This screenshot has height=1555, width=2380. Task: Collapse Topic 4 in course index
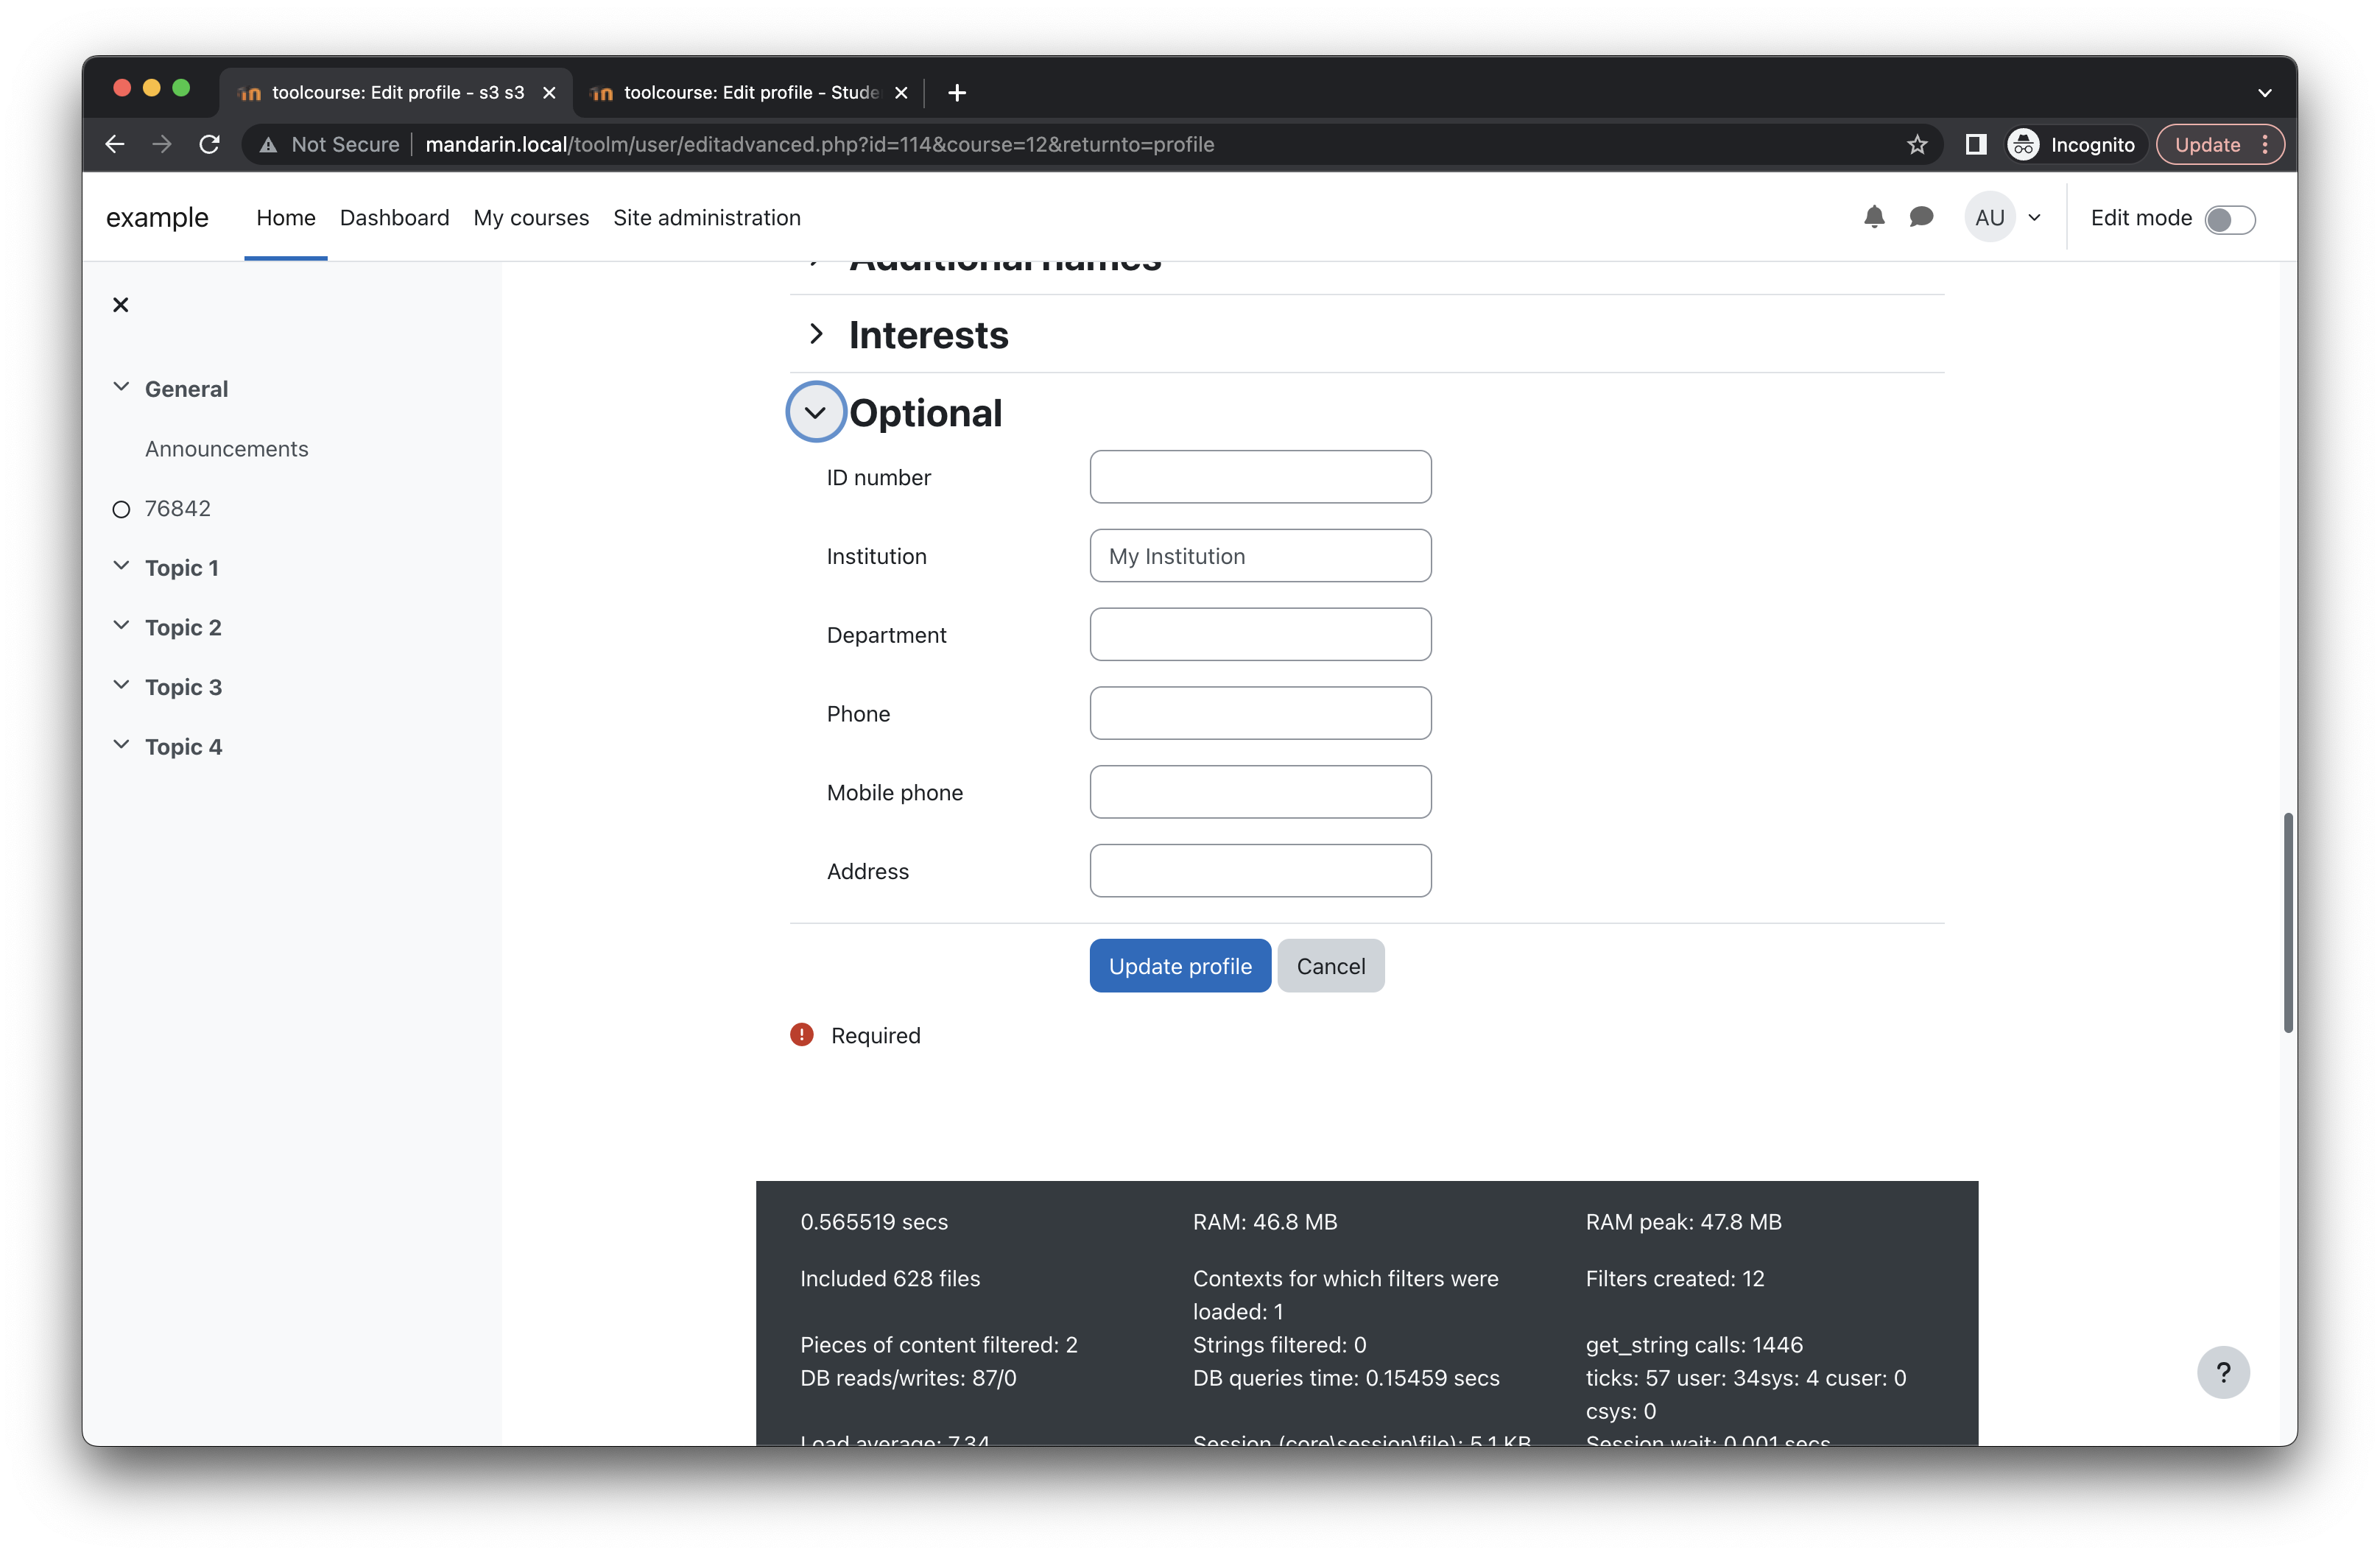tap(121, 745)
